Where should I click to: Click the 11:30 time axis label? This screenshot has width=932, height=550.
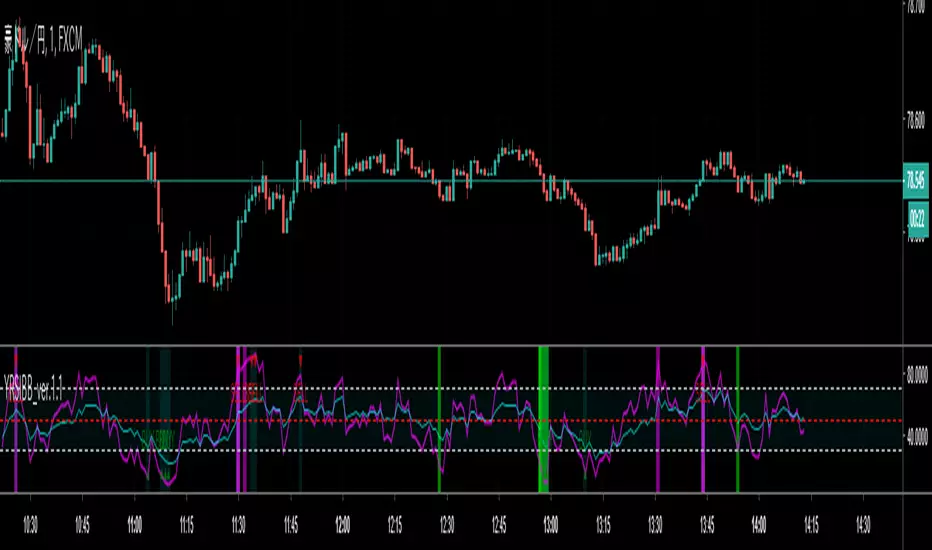pyautogui.click(x=238, y=525)
